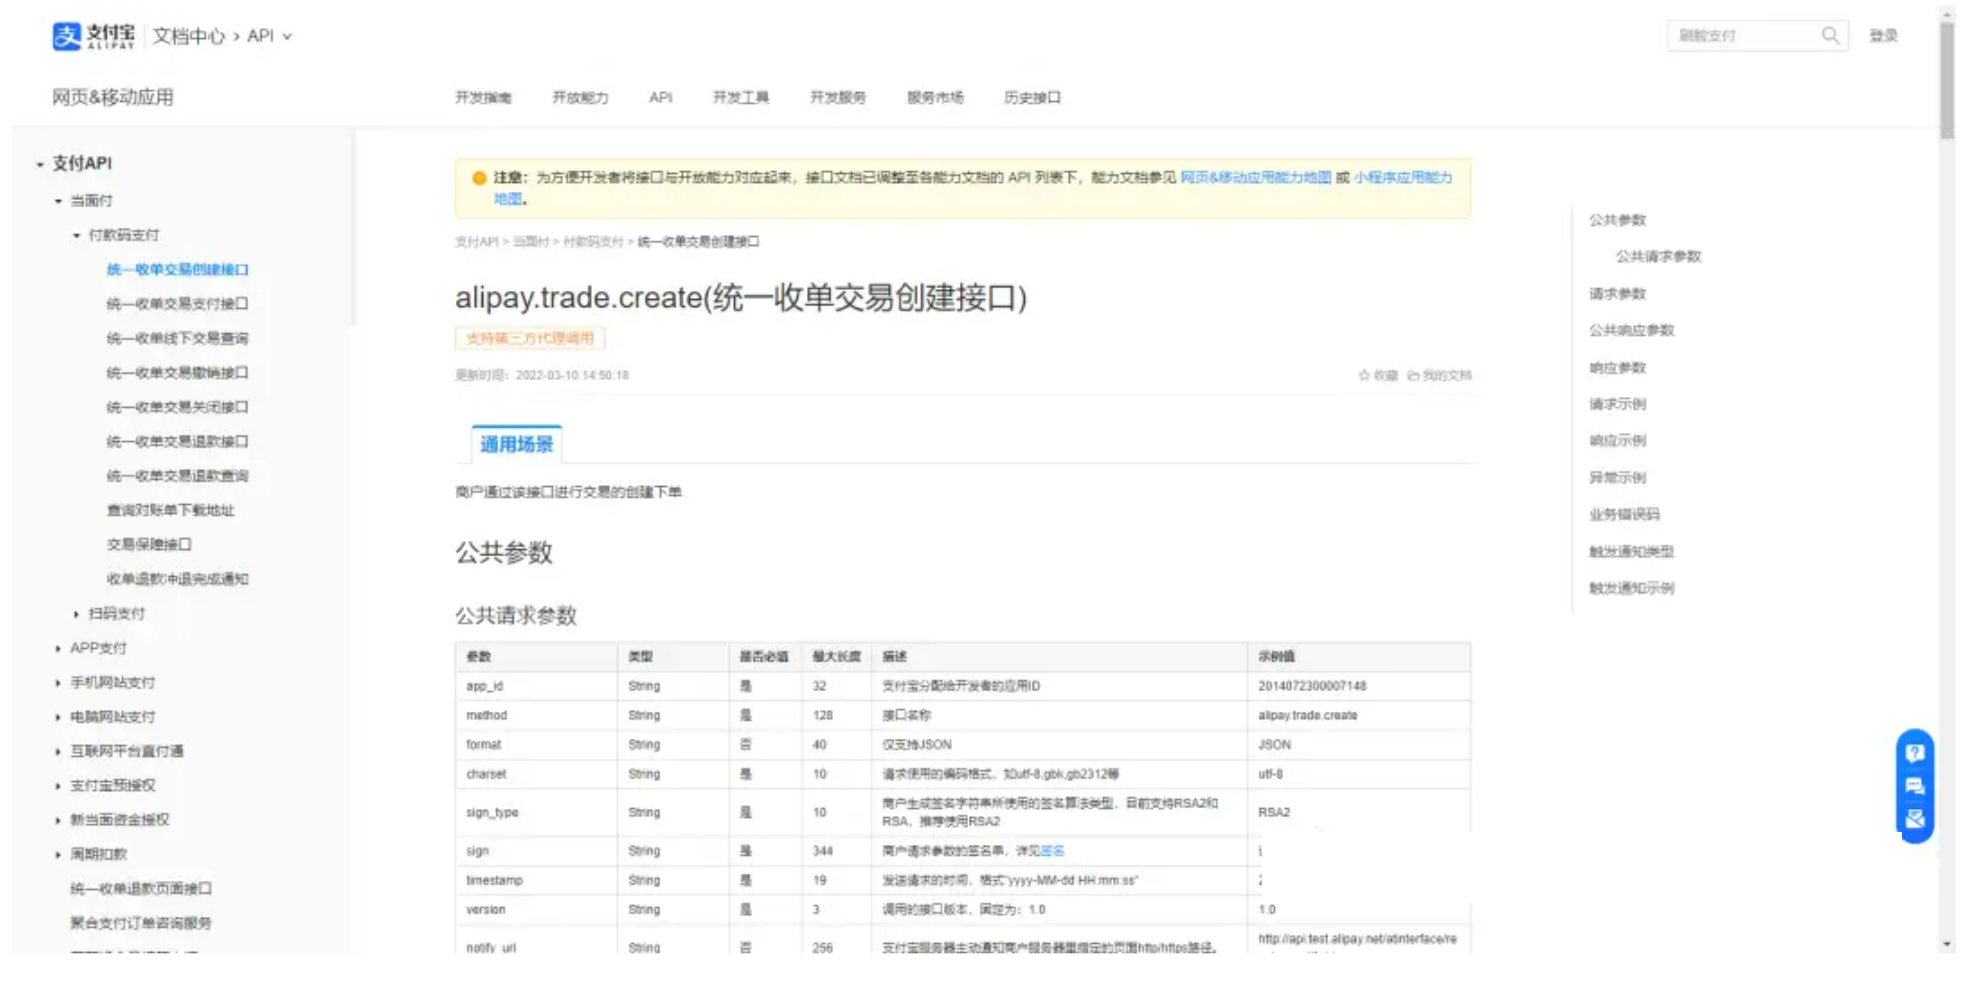The width and height of the screenshot is (1977, 1006).
Task: Open 聚合支付订单咨询服务 in the sidebar
Action: point(141,924)
